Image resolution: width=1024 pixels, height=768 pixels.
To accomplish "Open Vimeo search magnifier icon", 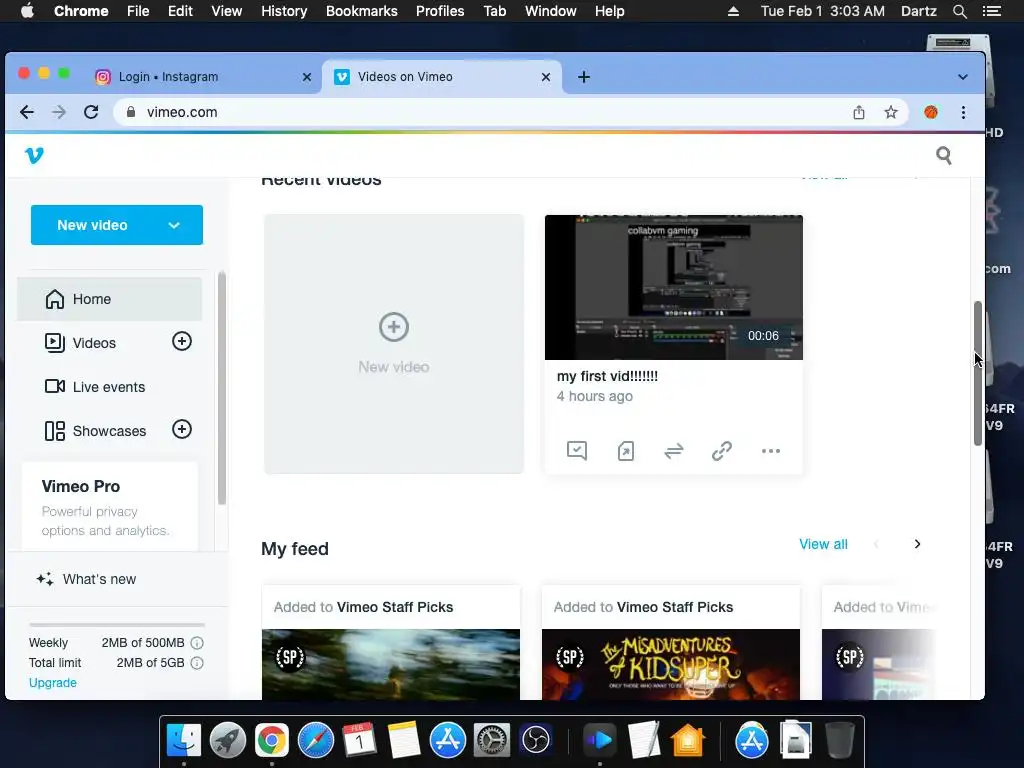I will (943, 155).
